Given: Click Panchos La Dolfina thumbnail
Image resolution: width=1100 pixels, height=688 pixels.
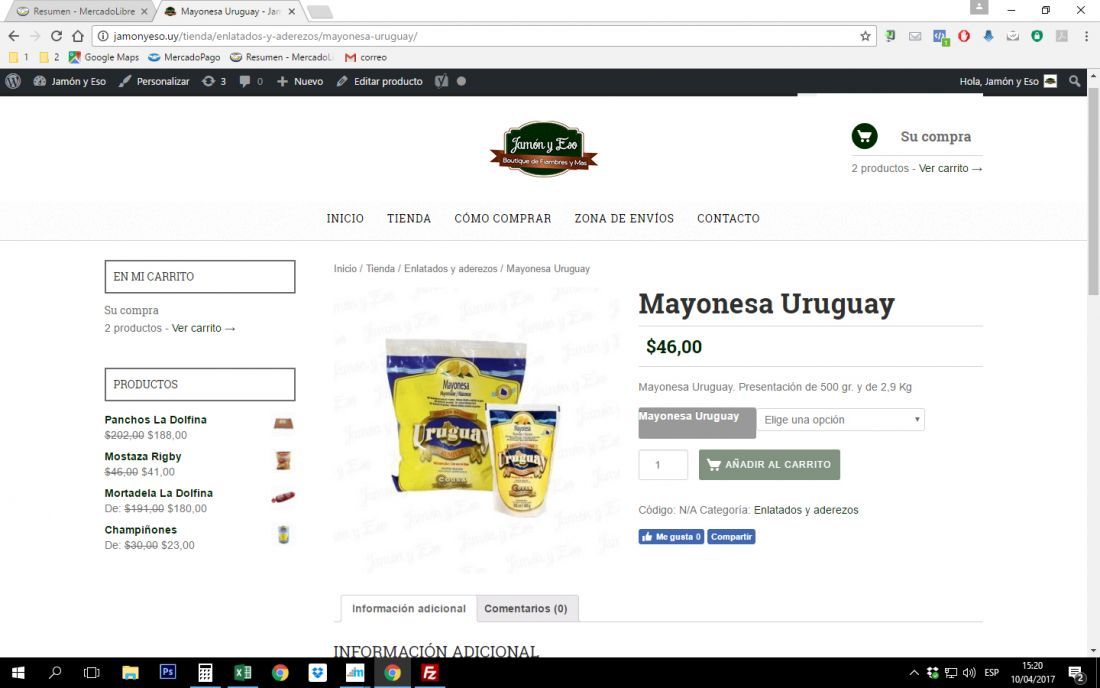Looking at the screenshot, I should (283, 423).
